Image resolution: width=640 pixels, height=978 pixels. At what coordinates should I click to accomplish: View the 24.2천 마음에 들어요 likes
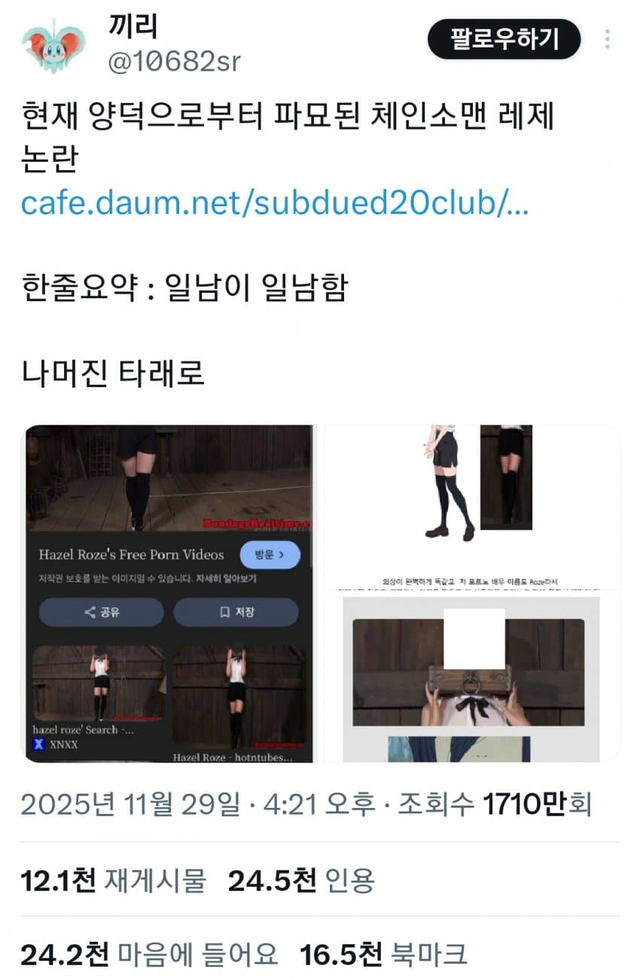pyautogui.click(x=149, y=954)
